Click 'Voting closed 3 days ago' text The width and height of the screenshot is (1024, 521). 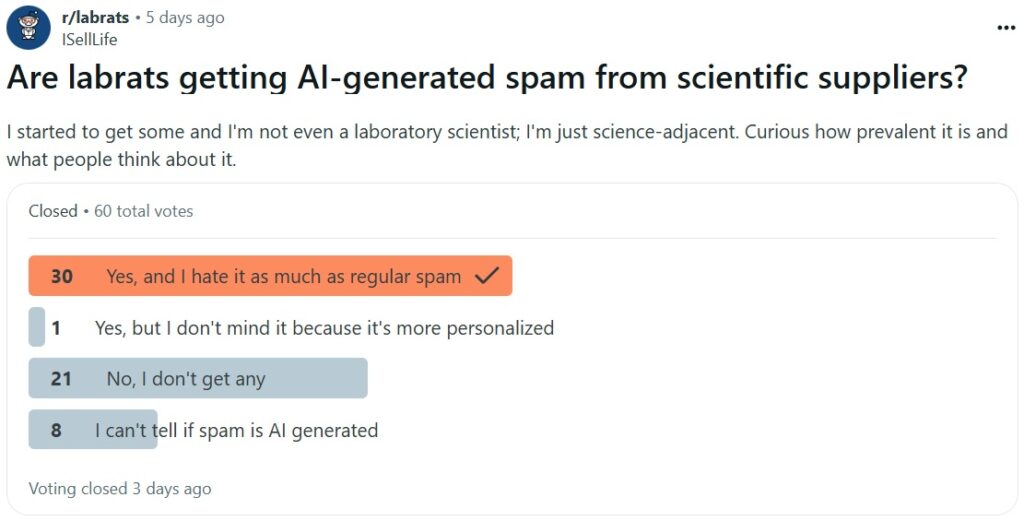tap(120, 489)
